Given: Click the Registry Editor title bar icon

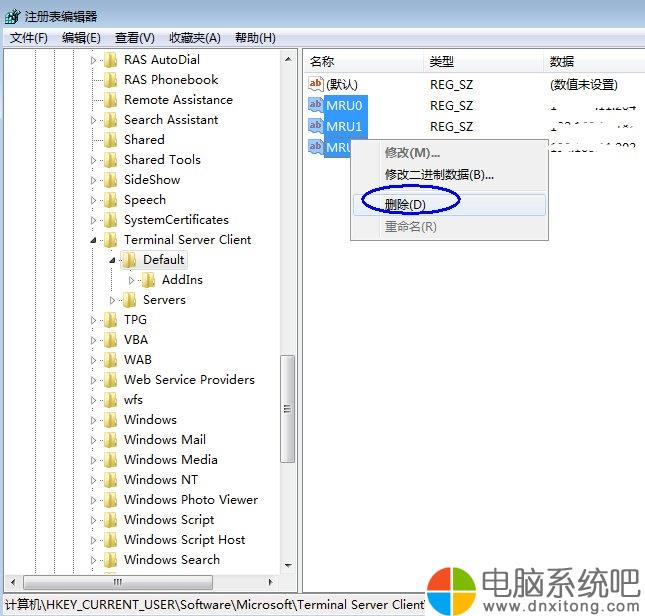Looking at the screenshot, I should coord(12,17).
